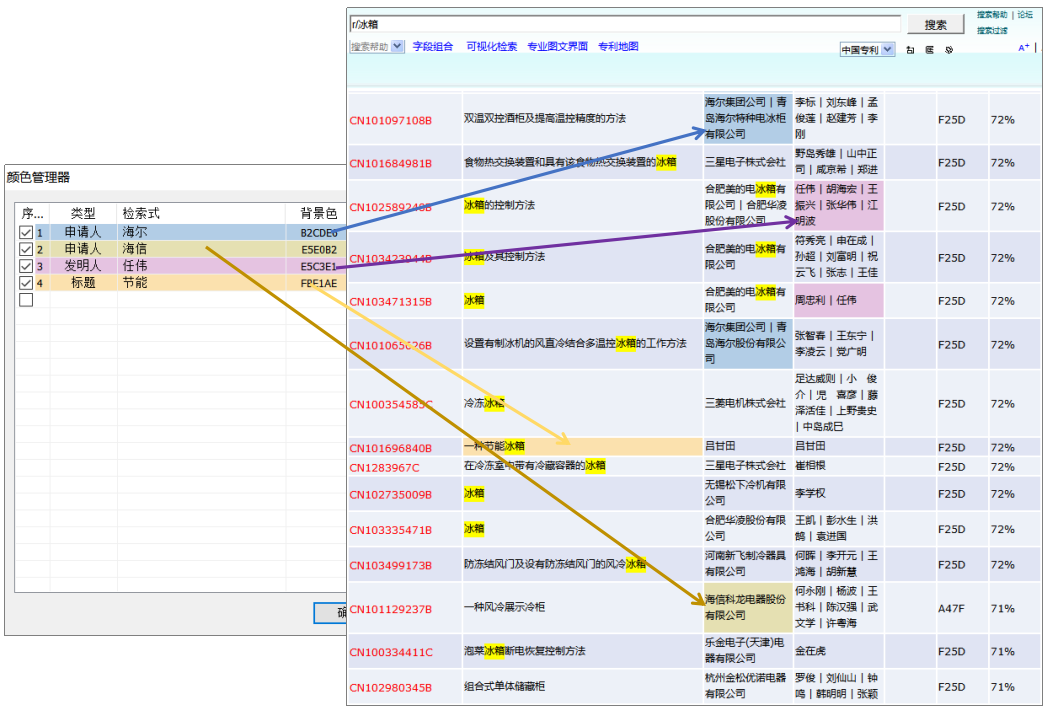1047x709 pixels.
Task: Click the first small toolbar icon right of 中国专利
Action: pos(910,49)
